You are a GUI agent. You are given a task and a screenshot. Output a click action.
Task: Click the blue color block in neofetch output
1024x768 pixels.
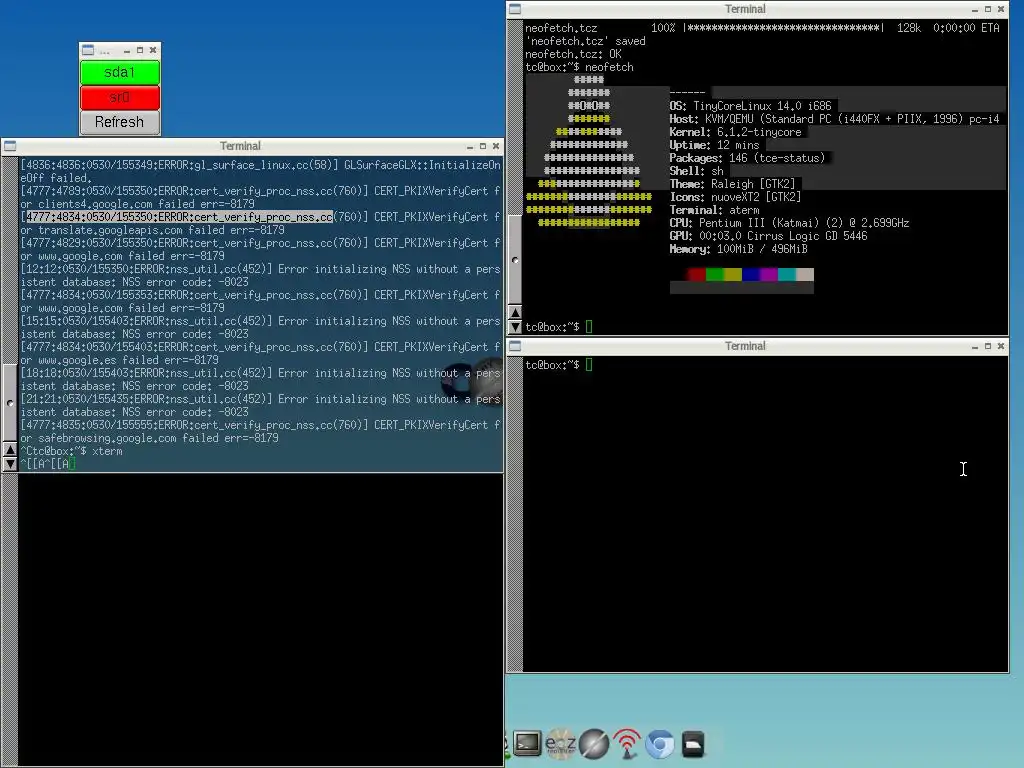[x=751, y=274]
